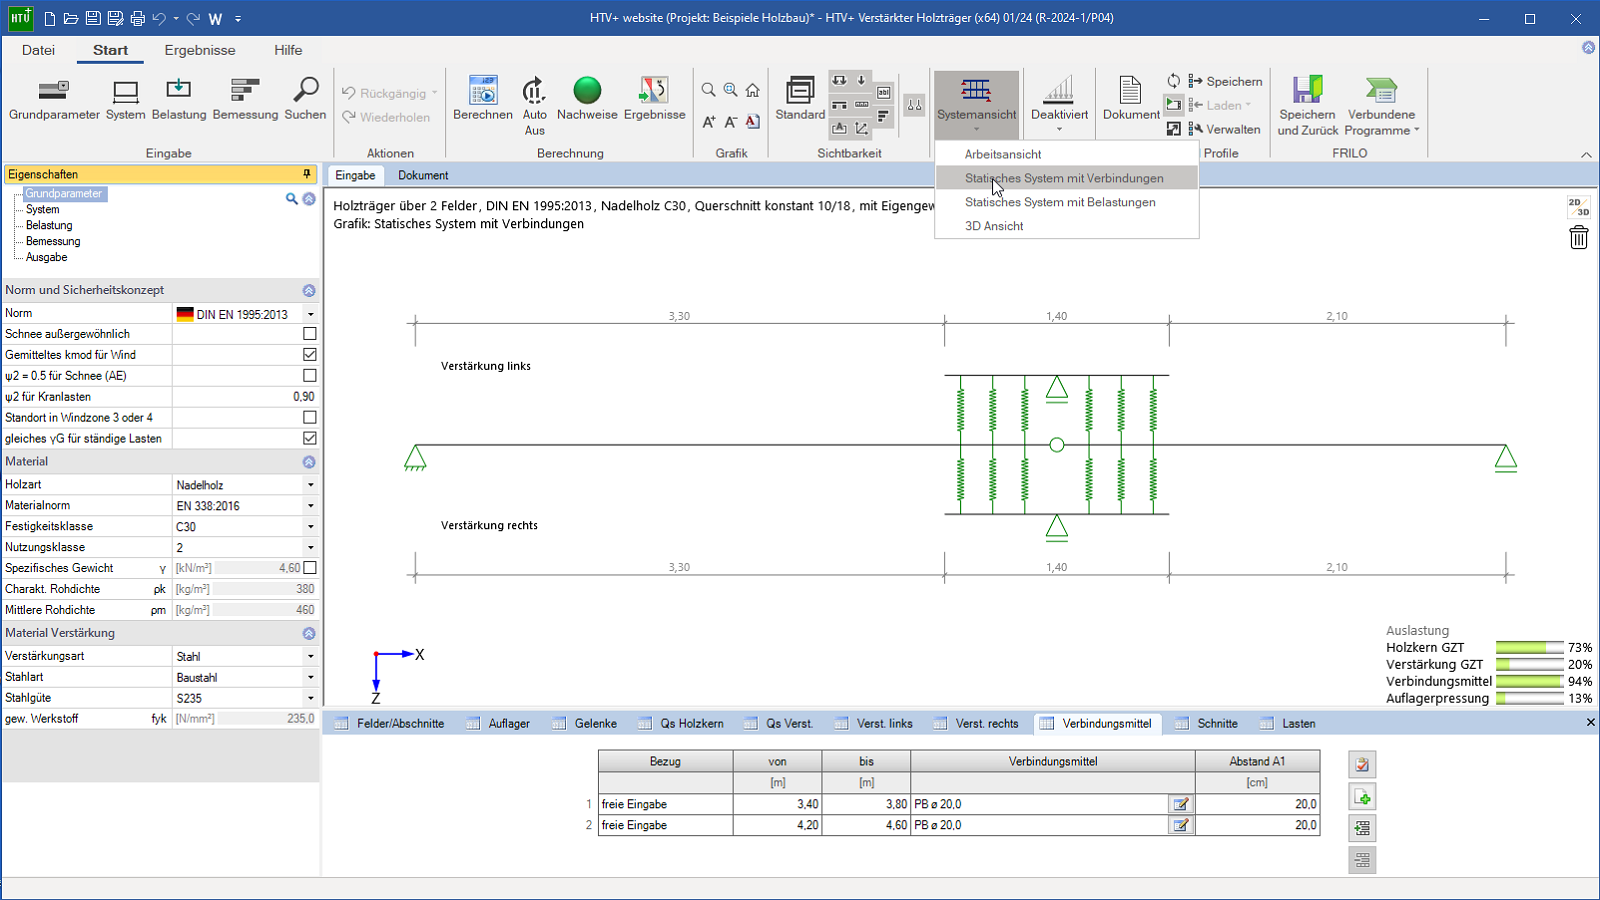
Task: Pin the Eigenschaften panel
Action: tap(307, 174)
